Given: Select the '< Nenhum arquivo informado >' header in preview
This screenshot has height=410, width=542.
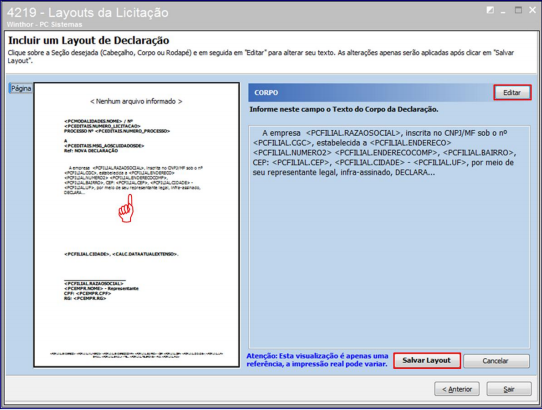Looking at the screenshot, I should 136,101.
